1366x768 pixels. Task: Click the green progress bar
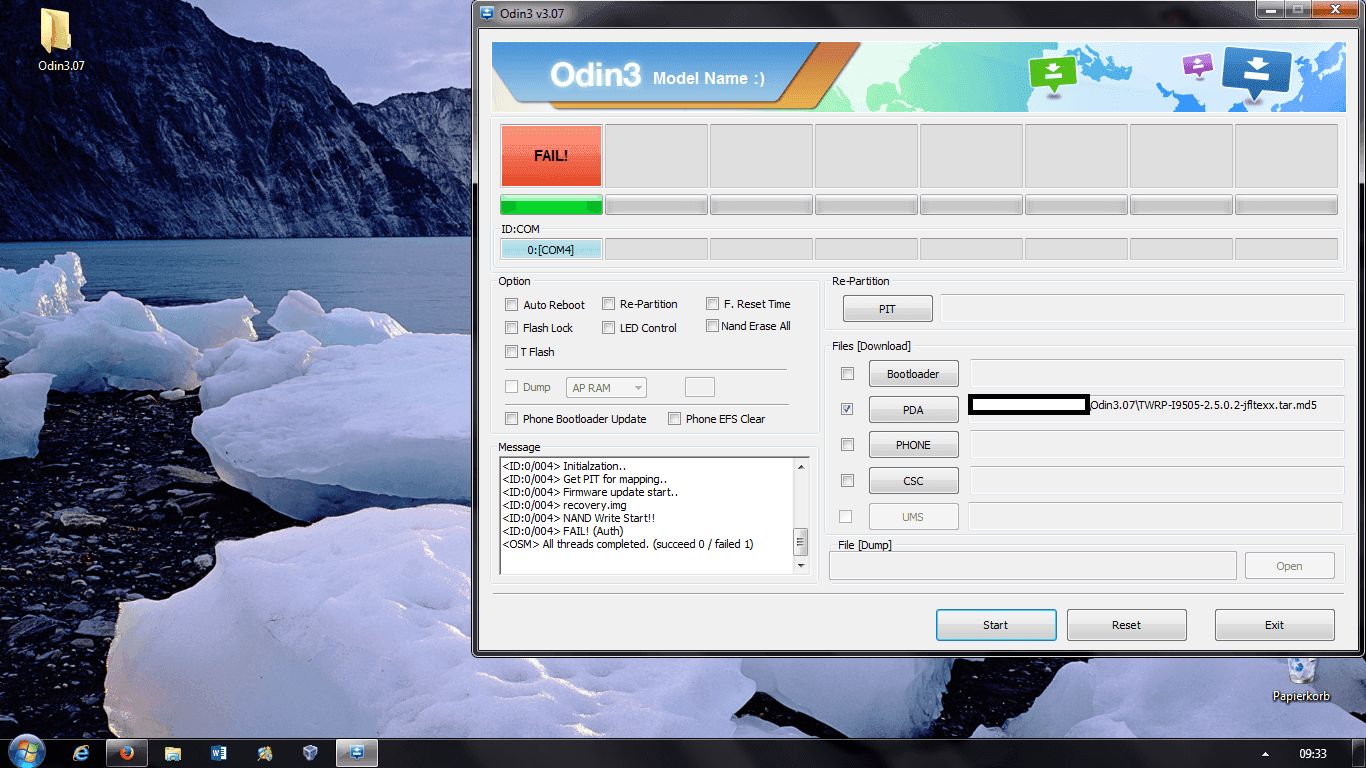click(551, 205)
